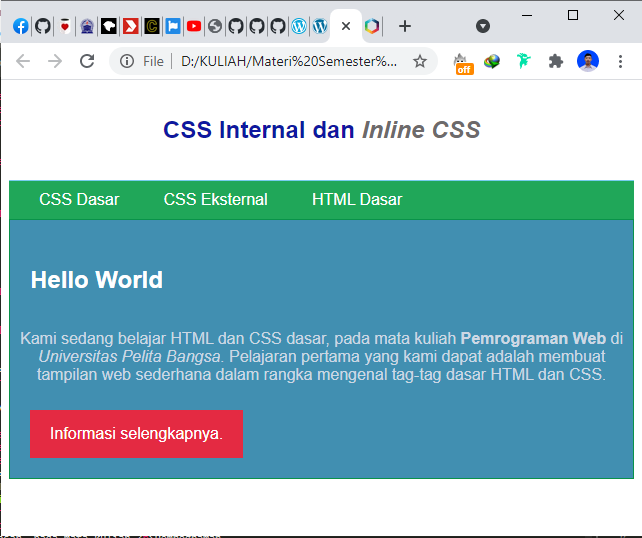Image resolution: width=642 pixels, height=538 pixels.
Task: Click the bold Pemrograman Web text
Action: click(533, 339)
